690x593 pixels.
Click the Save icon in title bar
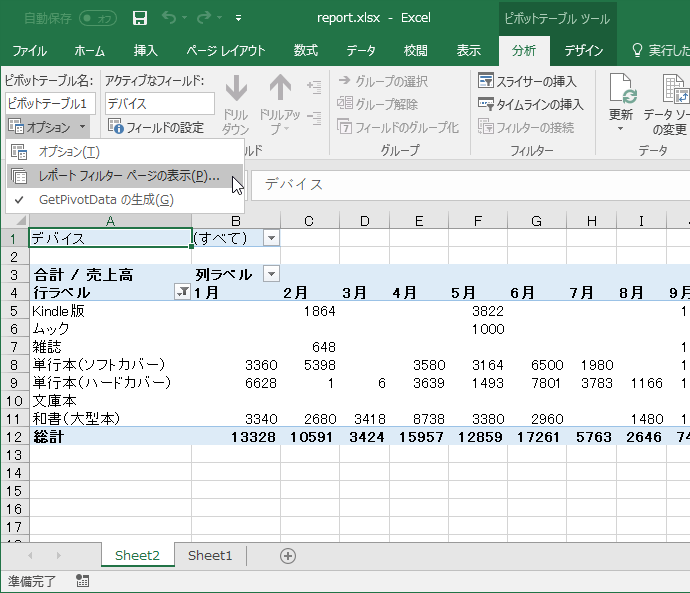(139, 18)
